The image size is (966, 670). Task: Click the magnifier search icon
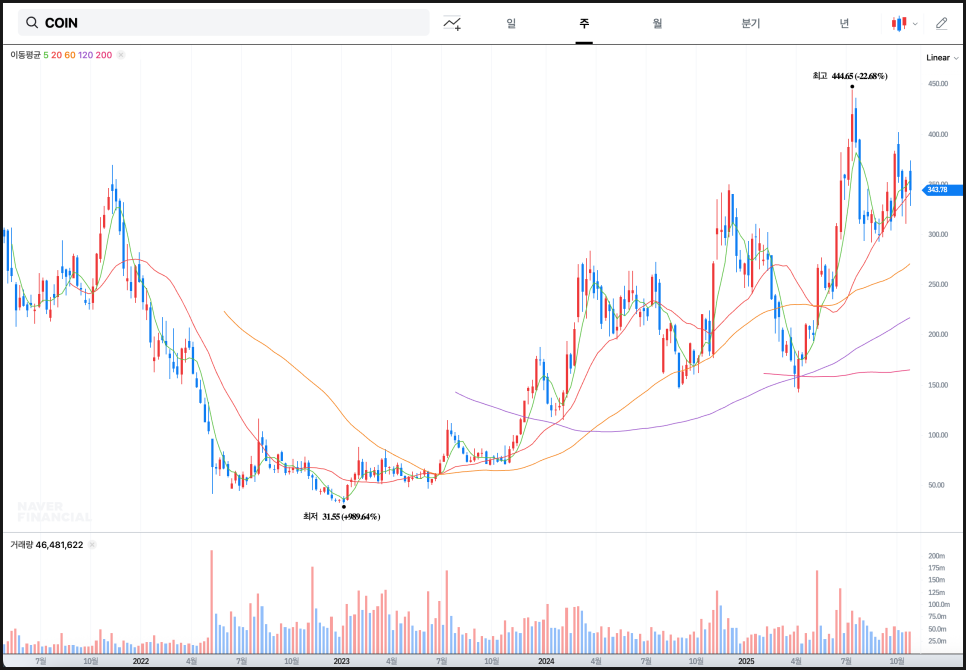pyautogui.click(x=31, y=23)
